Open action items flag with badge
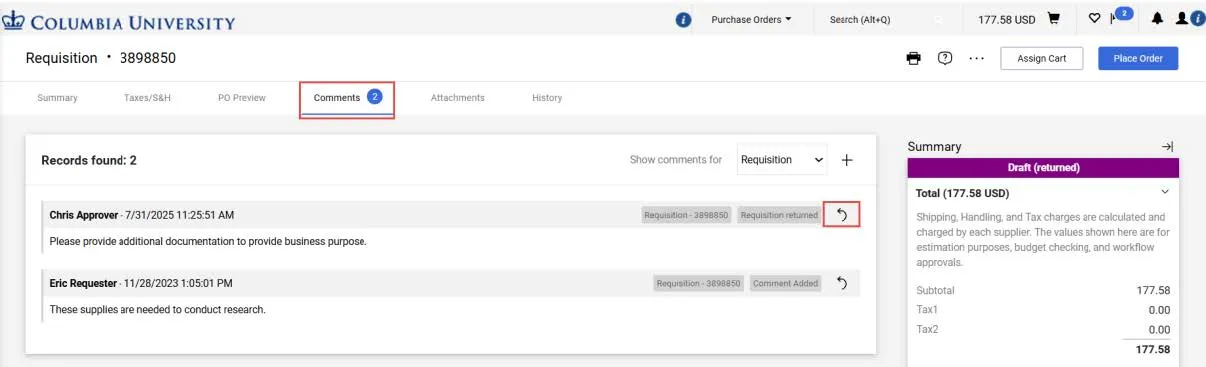 click(x=1120, y=16)
